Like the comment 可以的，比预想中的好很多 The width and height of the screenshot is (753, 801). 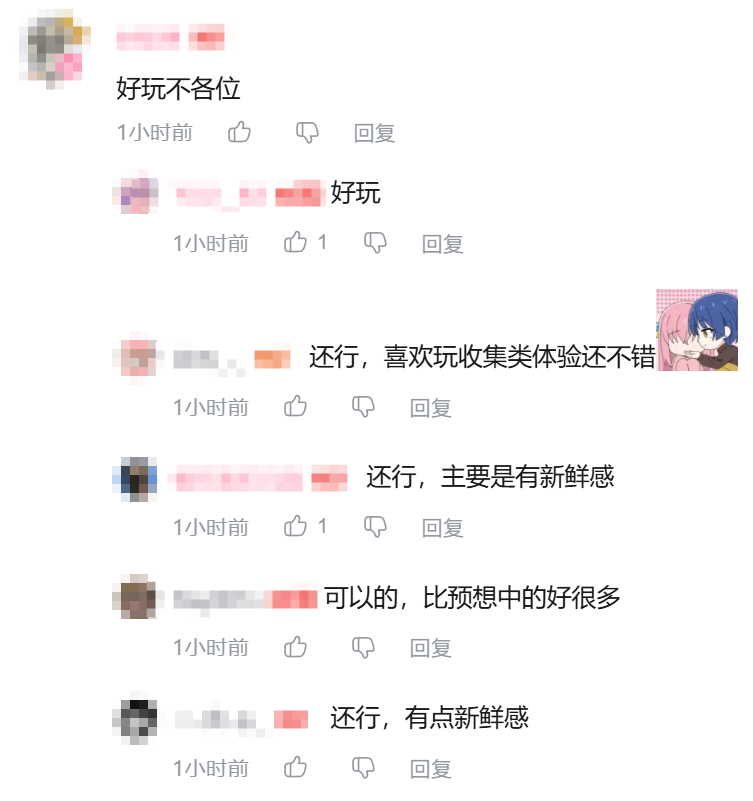(x=295, y=647)
